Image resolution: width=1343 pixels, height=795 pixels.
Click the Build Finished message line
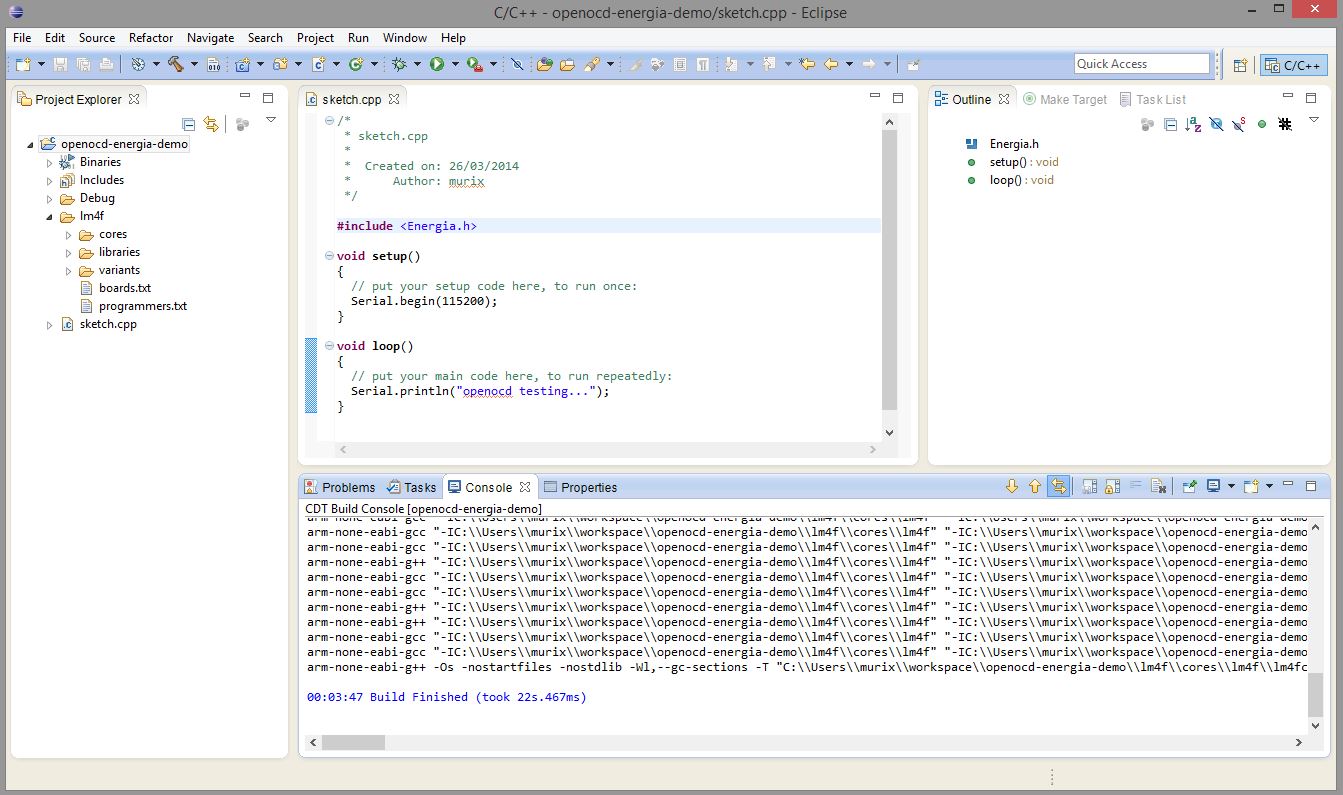tap(447, 697)
